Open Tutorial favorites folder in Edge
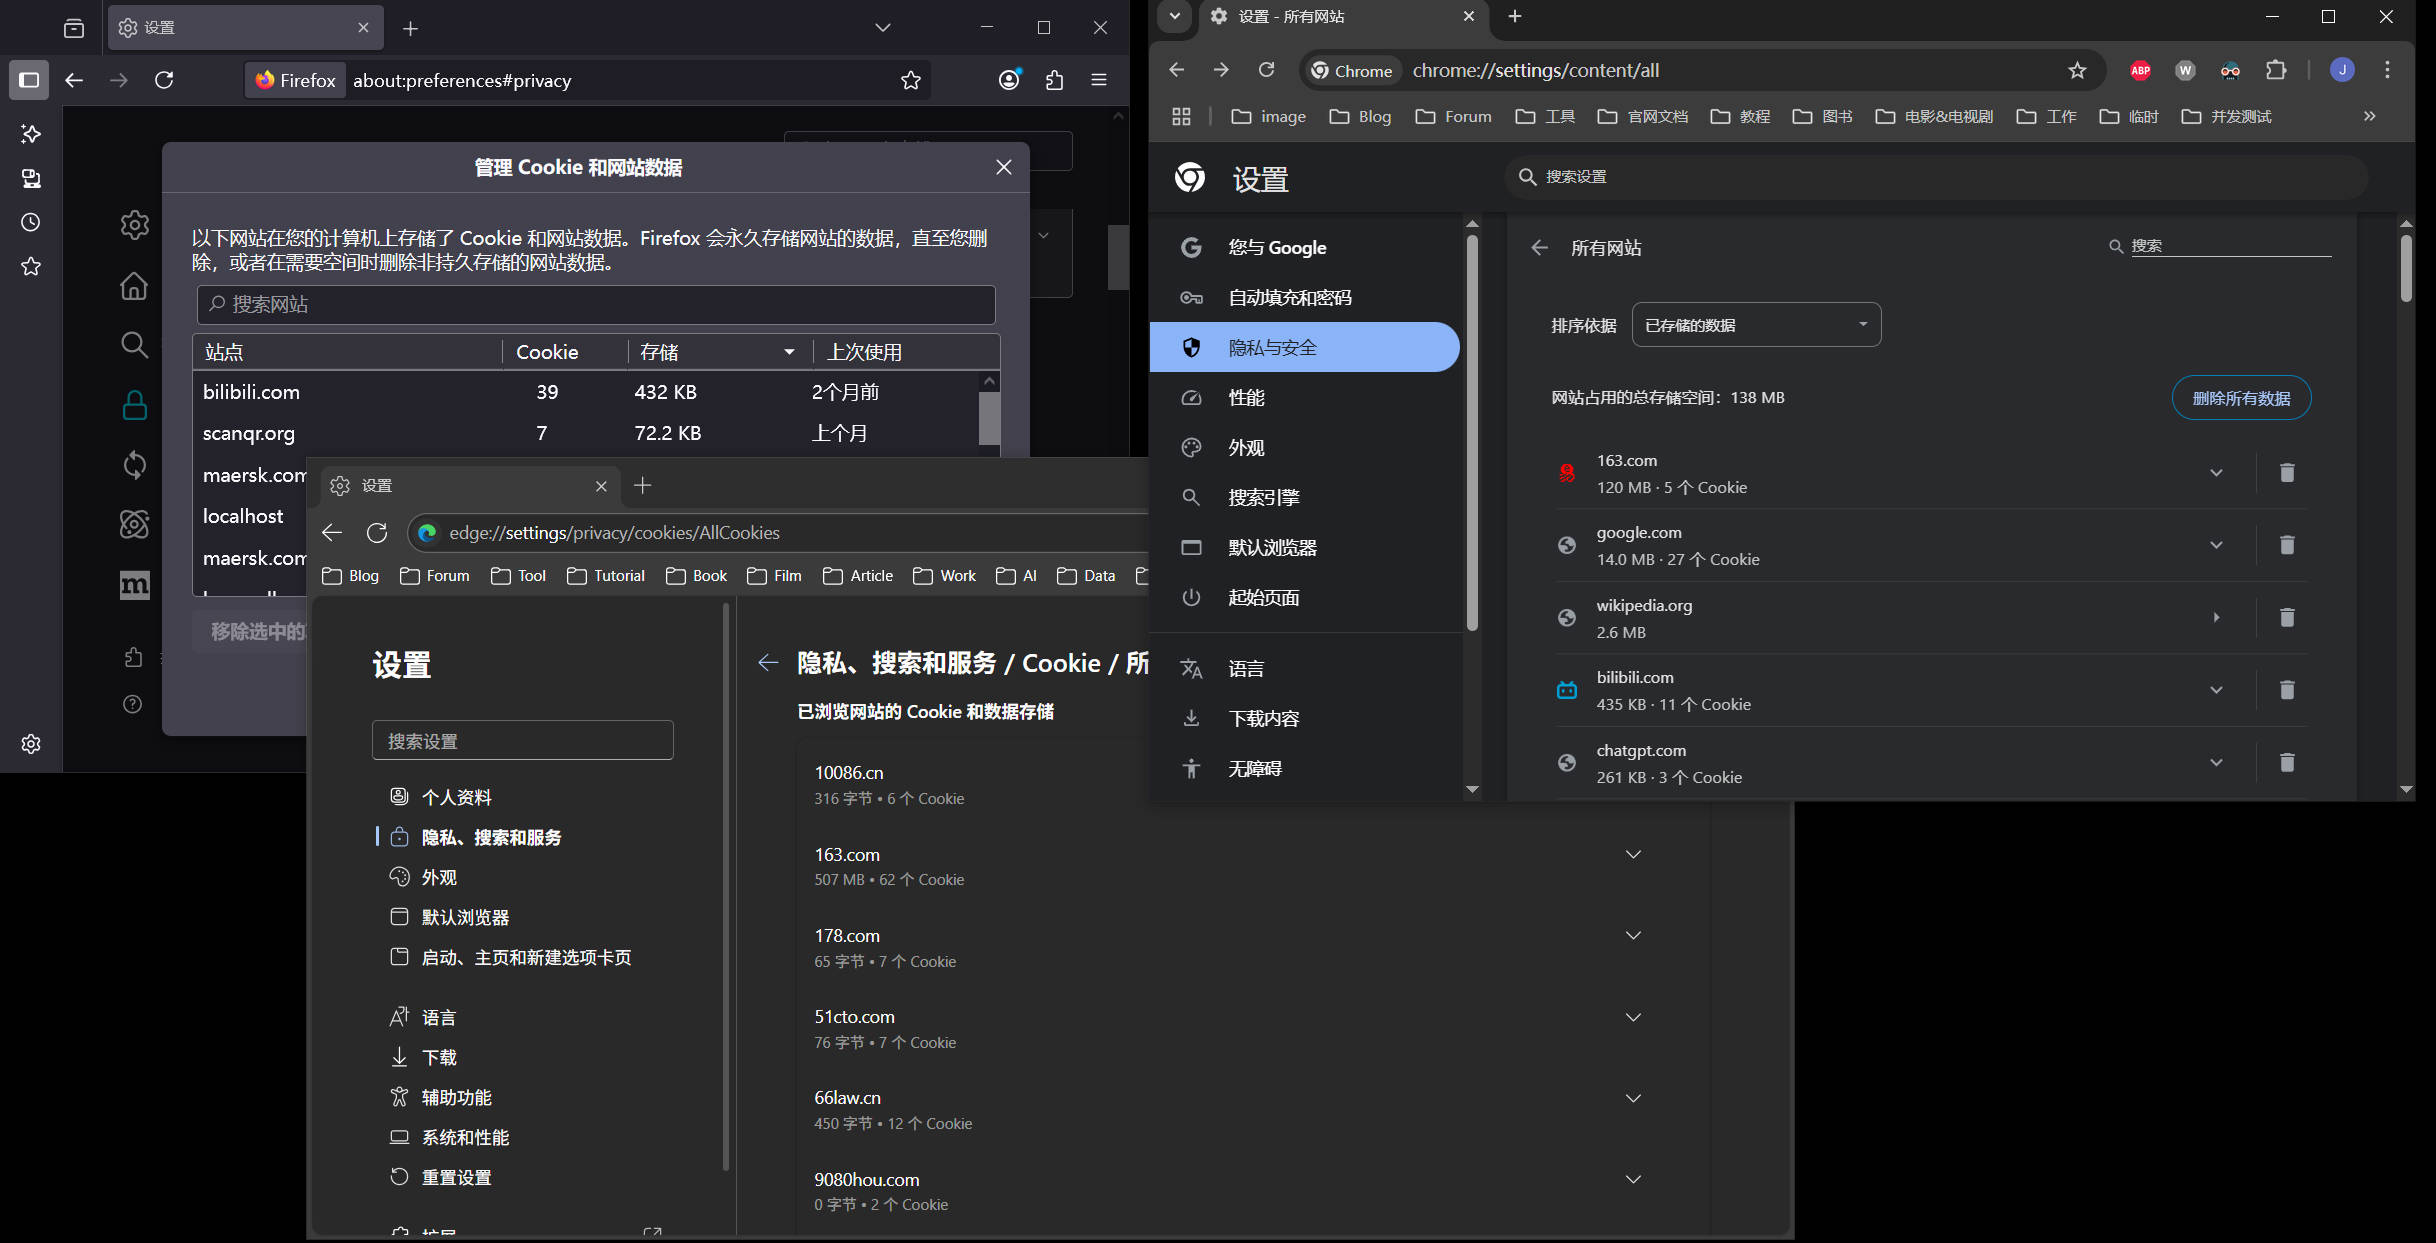 pyautogui.click(x=606, y=576)
